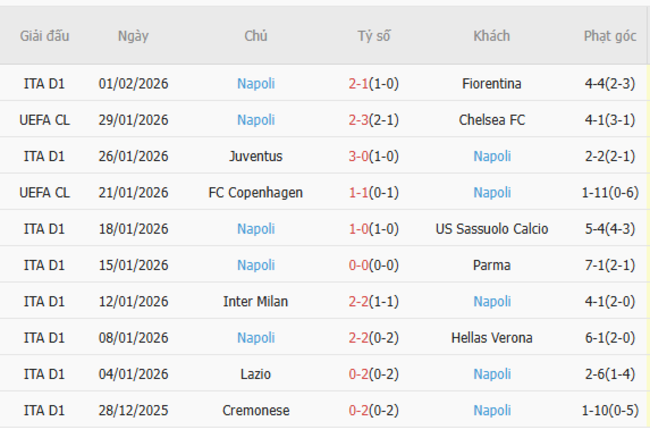This screenshot has width=650, height=438.
Task: Open the FC Copenhagen team link
Action: (256, 192)
